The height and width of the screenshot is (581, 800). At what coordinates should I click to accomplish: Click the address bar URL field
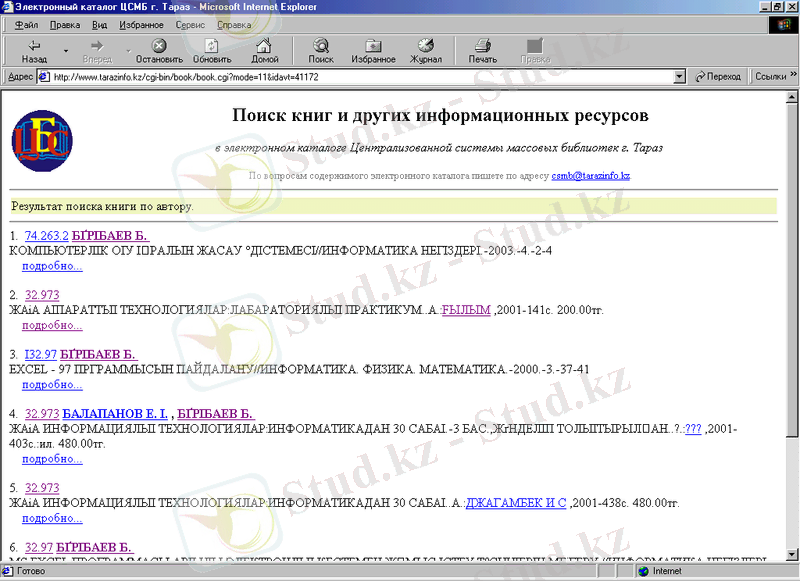(360, 77)
